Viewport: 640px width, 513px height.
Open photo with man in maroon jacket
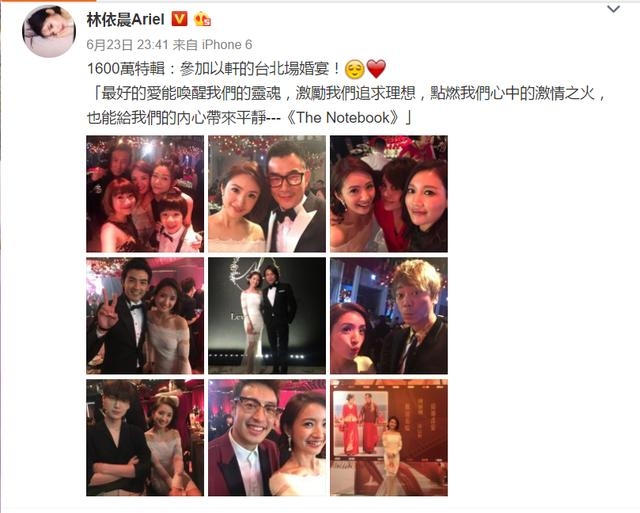point(267,437)
